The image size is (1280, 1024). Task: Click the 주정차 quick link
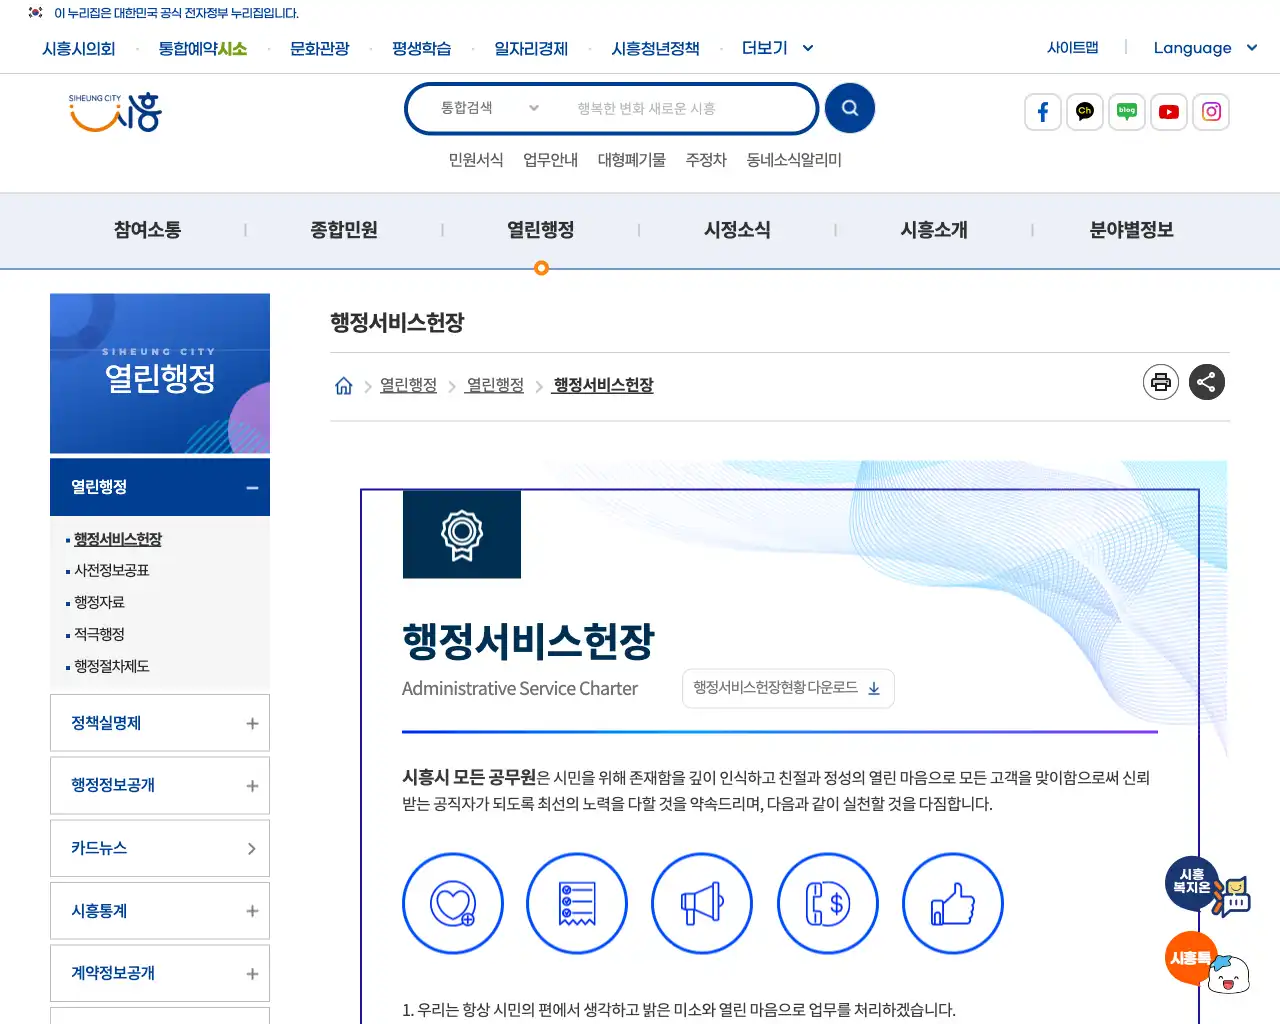(706, 160)
